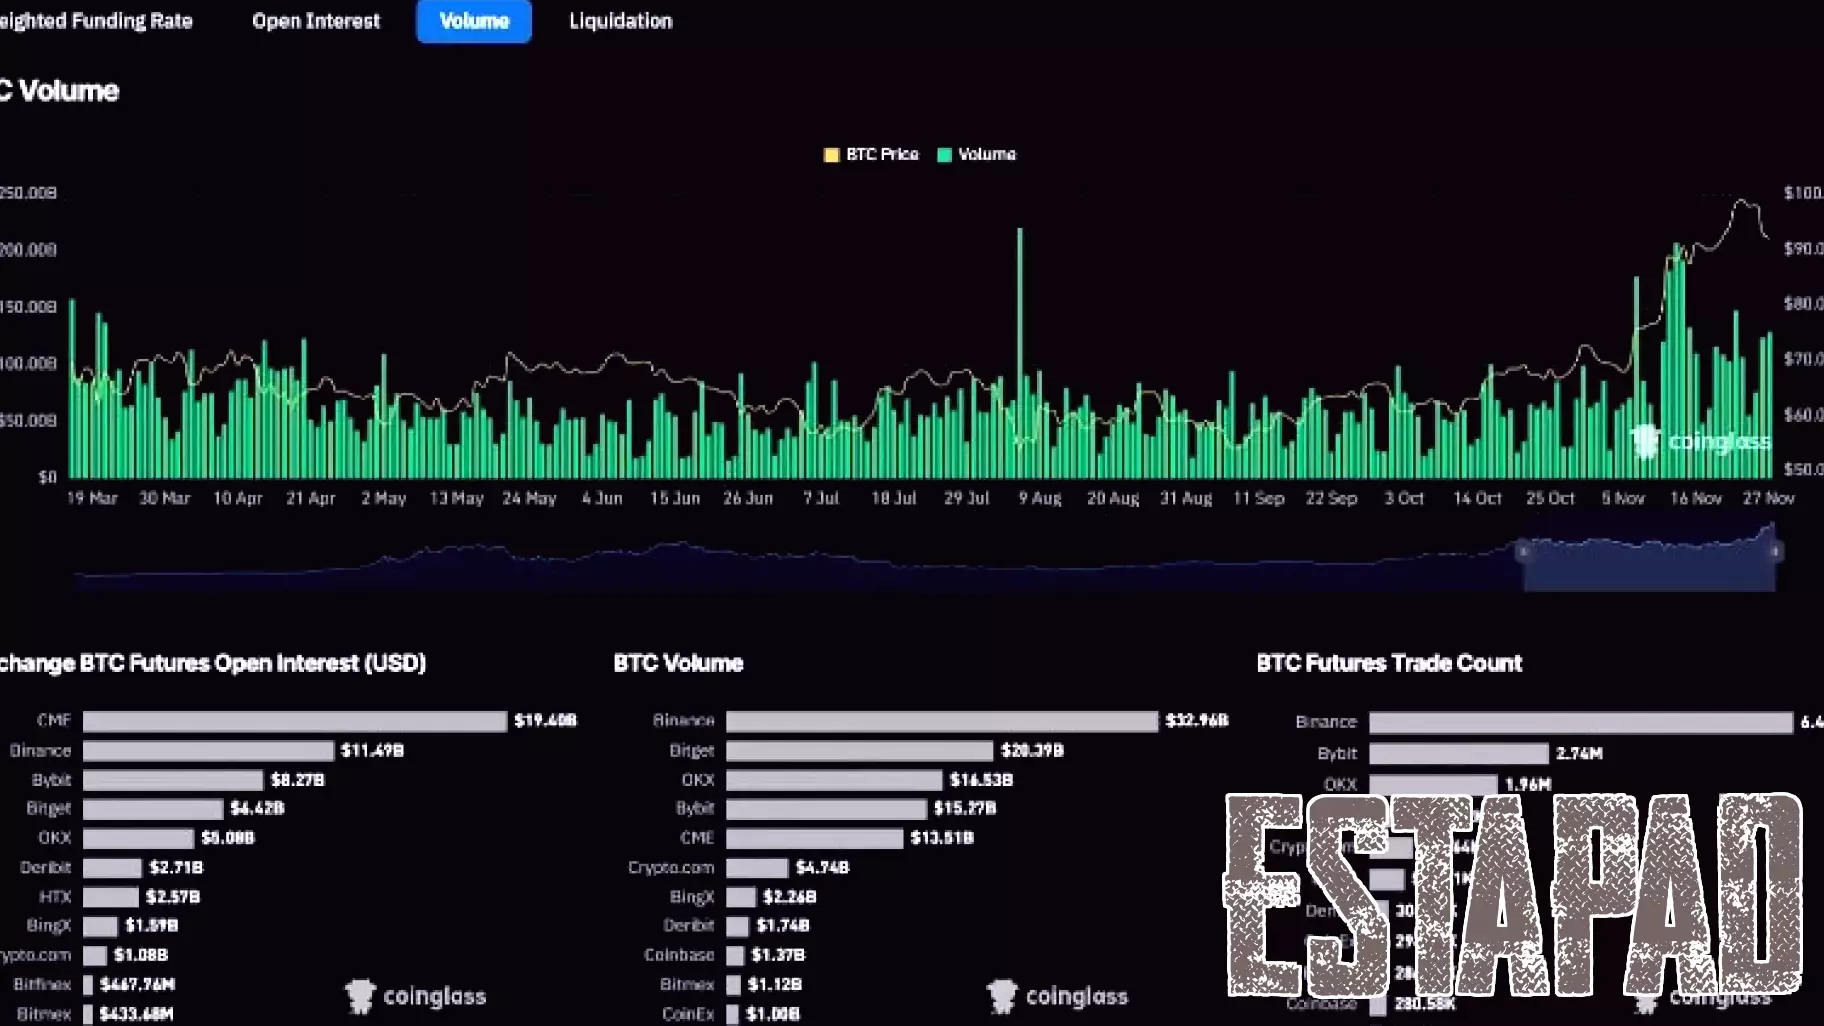Click the Binance trade count bar
Viewport: 1824px width, 1026px height.
(1581, 722)
